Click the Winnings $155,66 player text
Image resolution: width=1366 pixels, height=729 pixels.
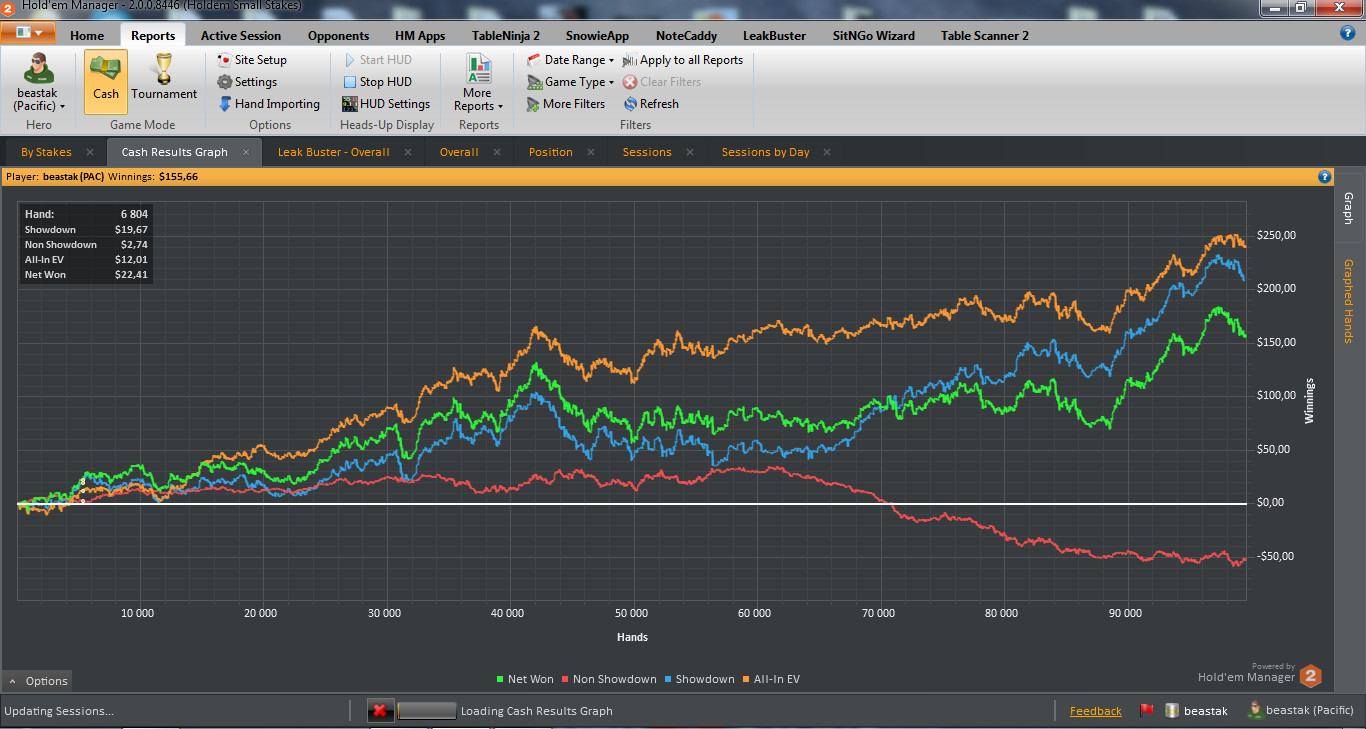(153, 176)
